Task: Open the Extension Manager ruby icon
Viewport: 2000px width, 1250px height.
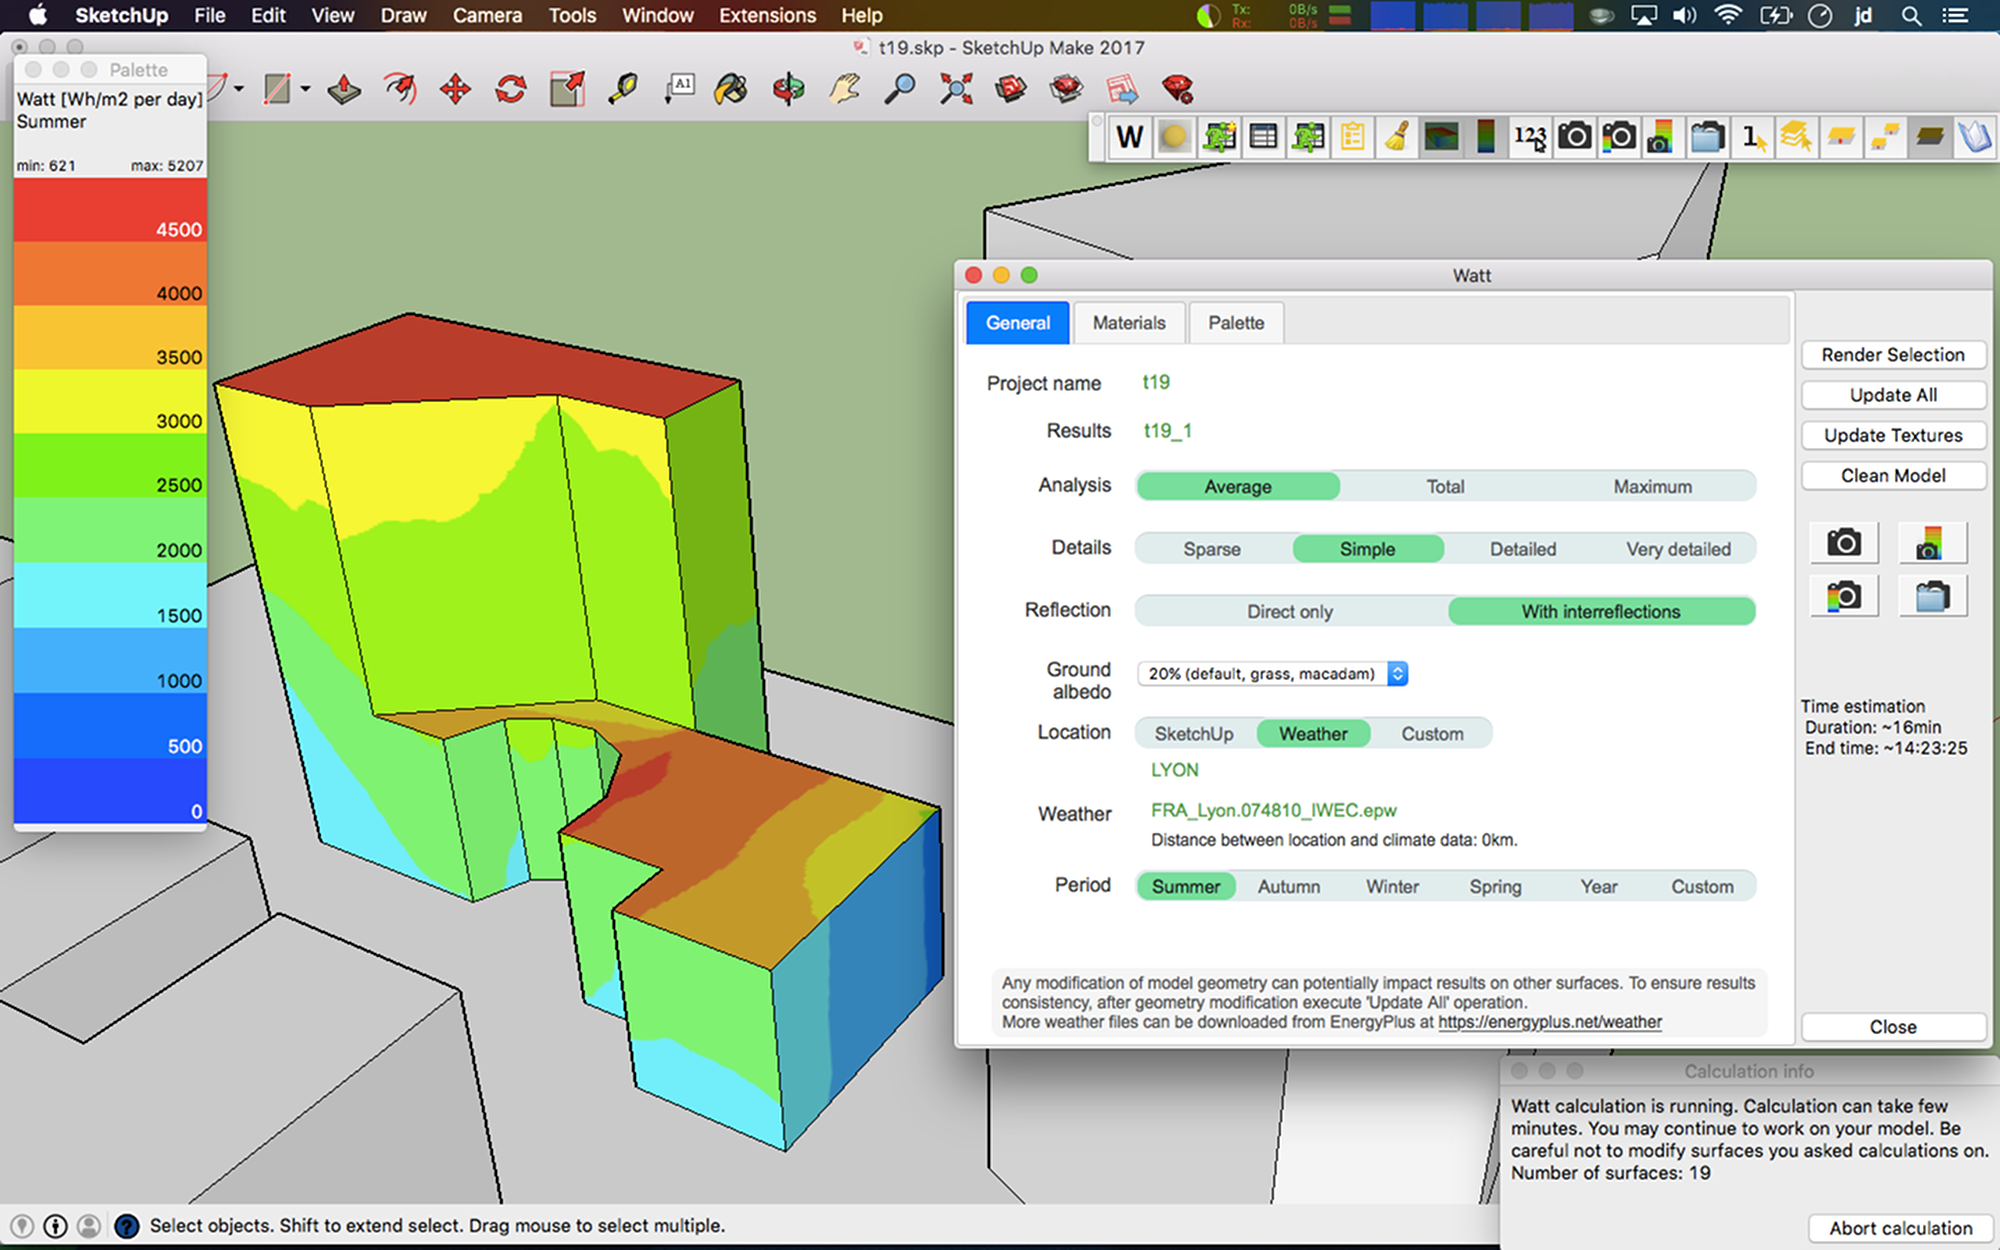Action: pos(1178,90)
